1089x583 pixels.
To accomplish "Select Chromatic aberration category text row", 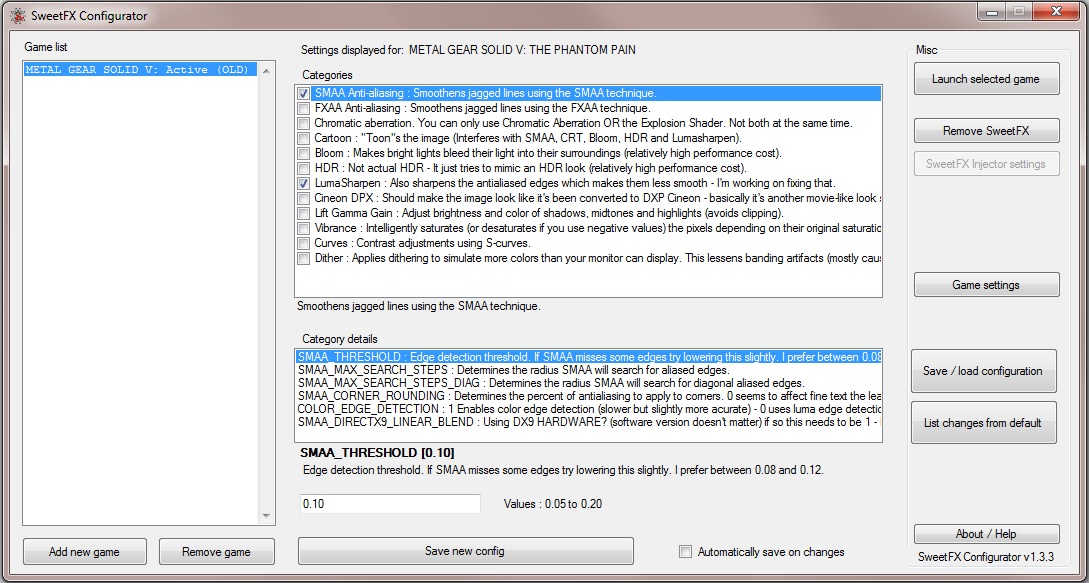I will [583, 123].
